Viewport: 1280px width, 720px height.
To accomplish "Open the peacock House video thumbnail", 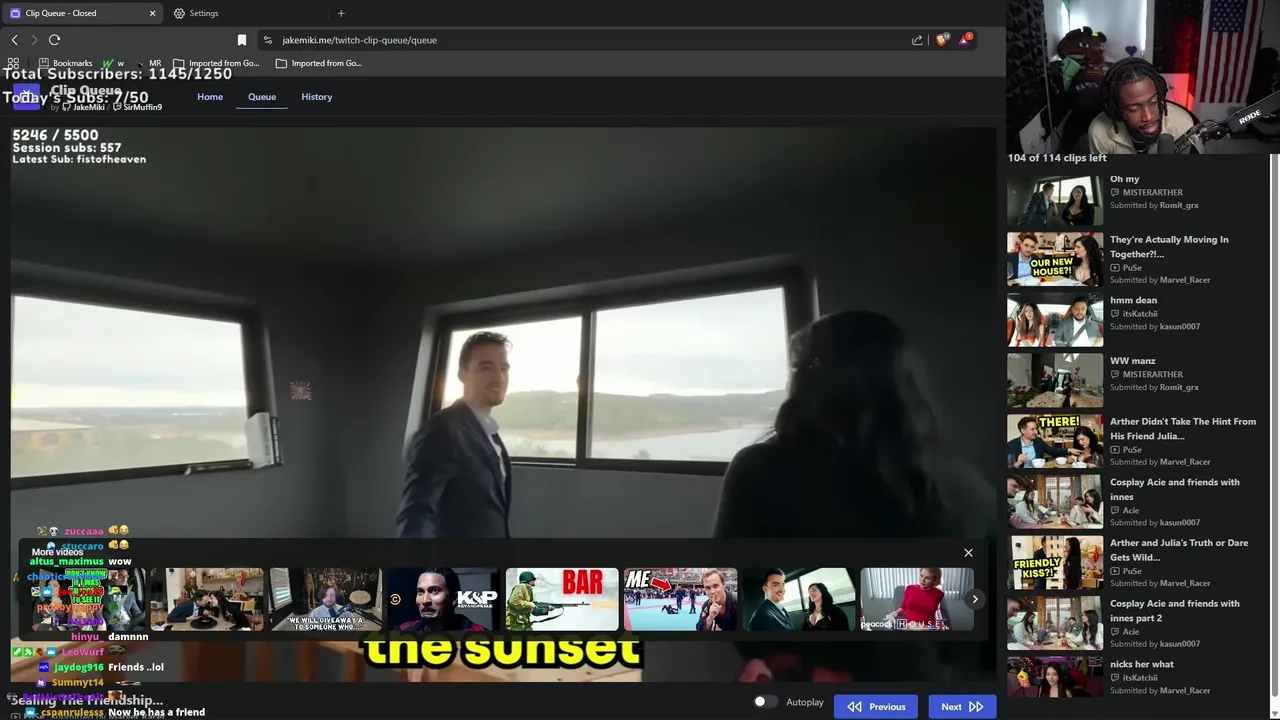I will point(917,599).
